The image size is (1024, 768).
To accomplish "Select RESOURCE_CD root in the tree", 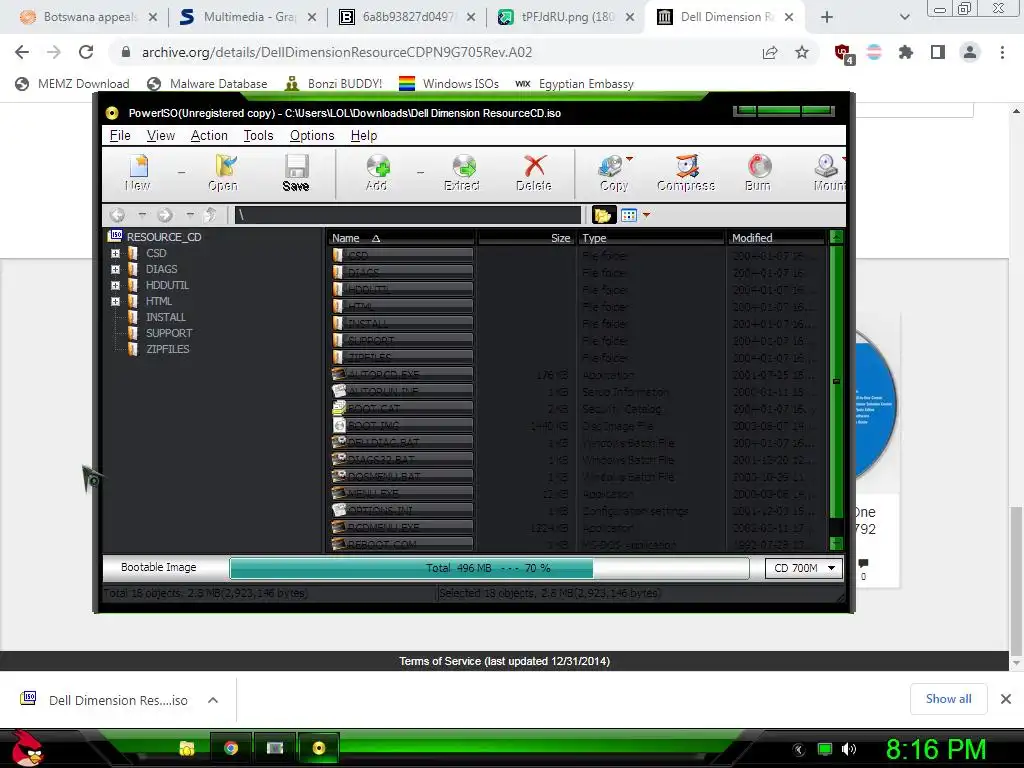I will [164, 237].
